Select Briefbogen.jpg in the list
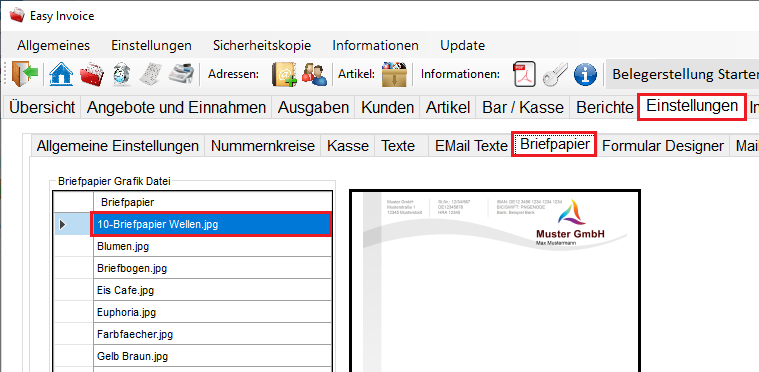The height and width of the screenshot is (372, 759). [x=213, y=268]
